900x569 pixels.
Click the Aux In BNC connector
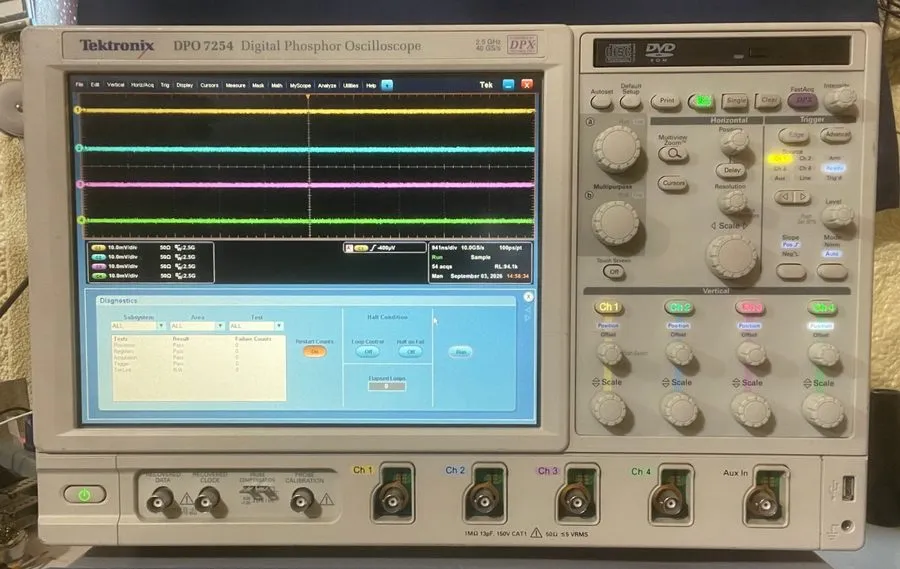coord(765,504)
